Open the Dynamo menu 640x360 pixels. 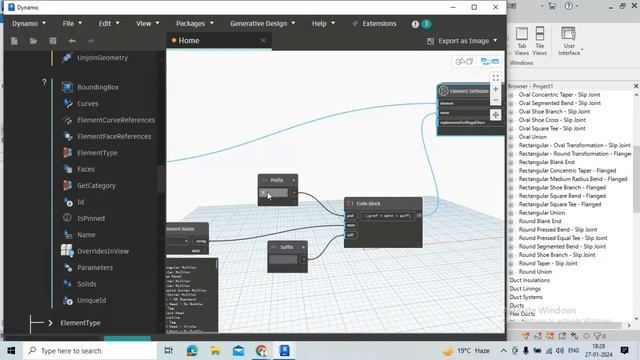tap(29, 24)
